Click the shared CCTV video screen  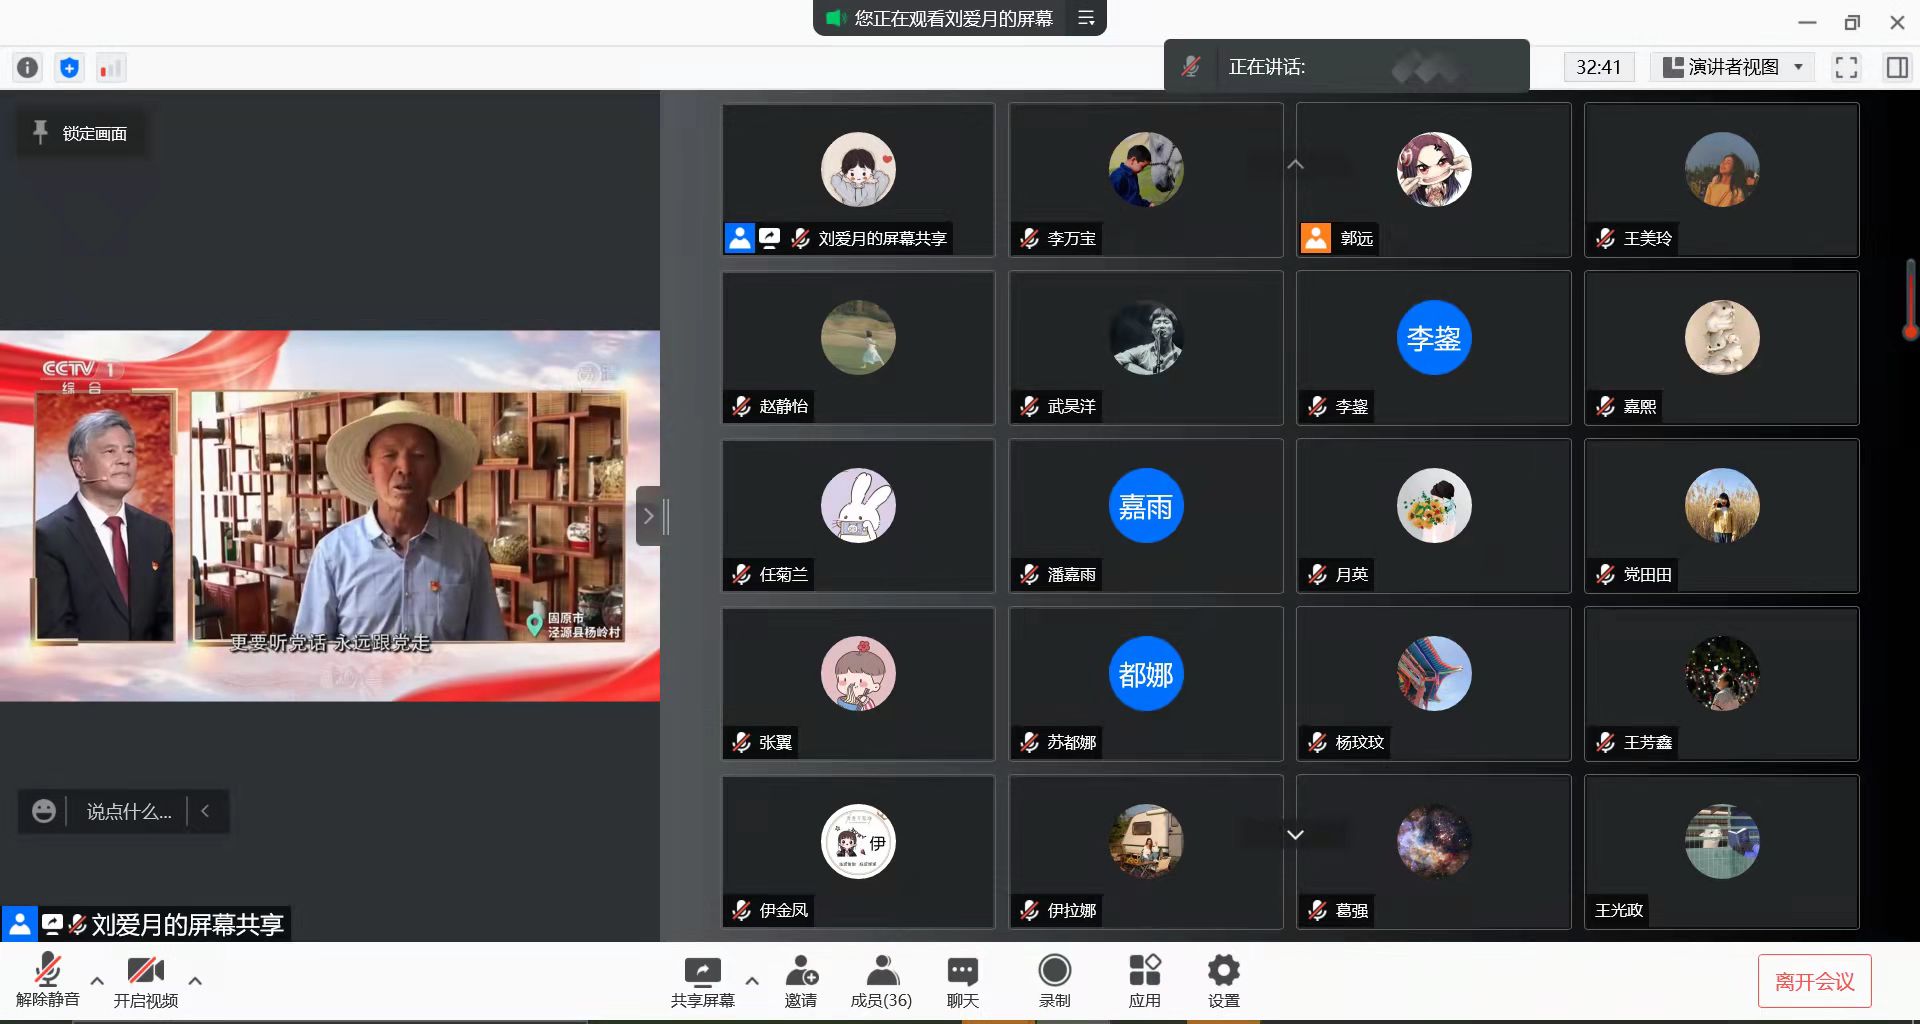pos(330,516)
